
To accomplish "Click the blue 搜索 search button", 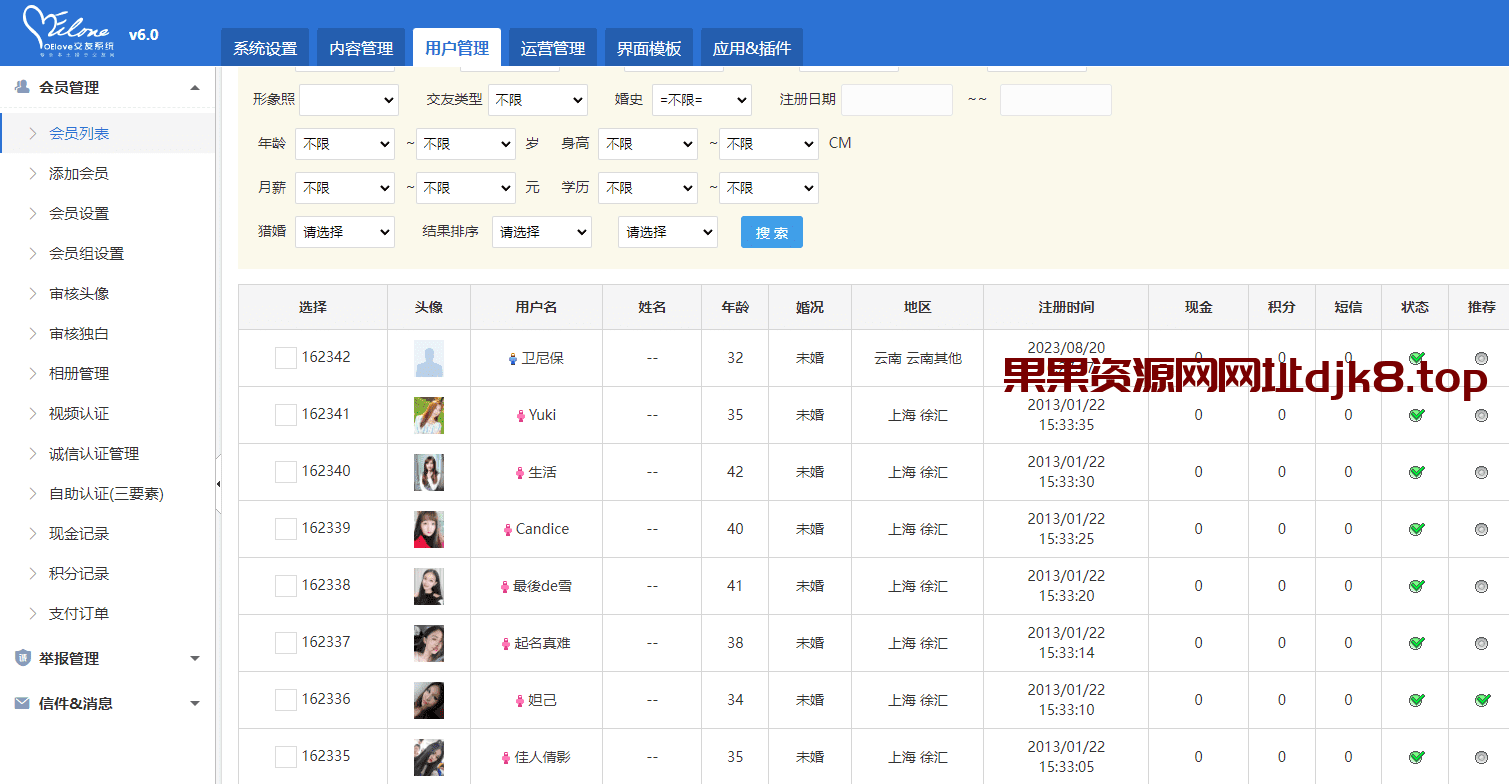I will point(771,231).
